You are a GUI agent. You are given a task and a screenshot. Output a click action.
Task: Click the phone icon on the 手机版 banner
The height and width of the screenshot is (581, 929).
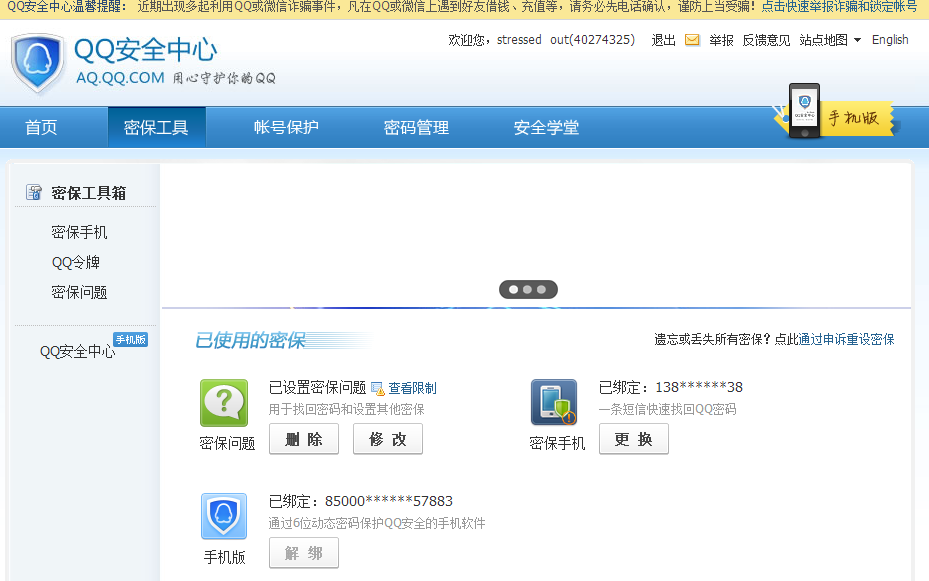click(x=805, y=111)
